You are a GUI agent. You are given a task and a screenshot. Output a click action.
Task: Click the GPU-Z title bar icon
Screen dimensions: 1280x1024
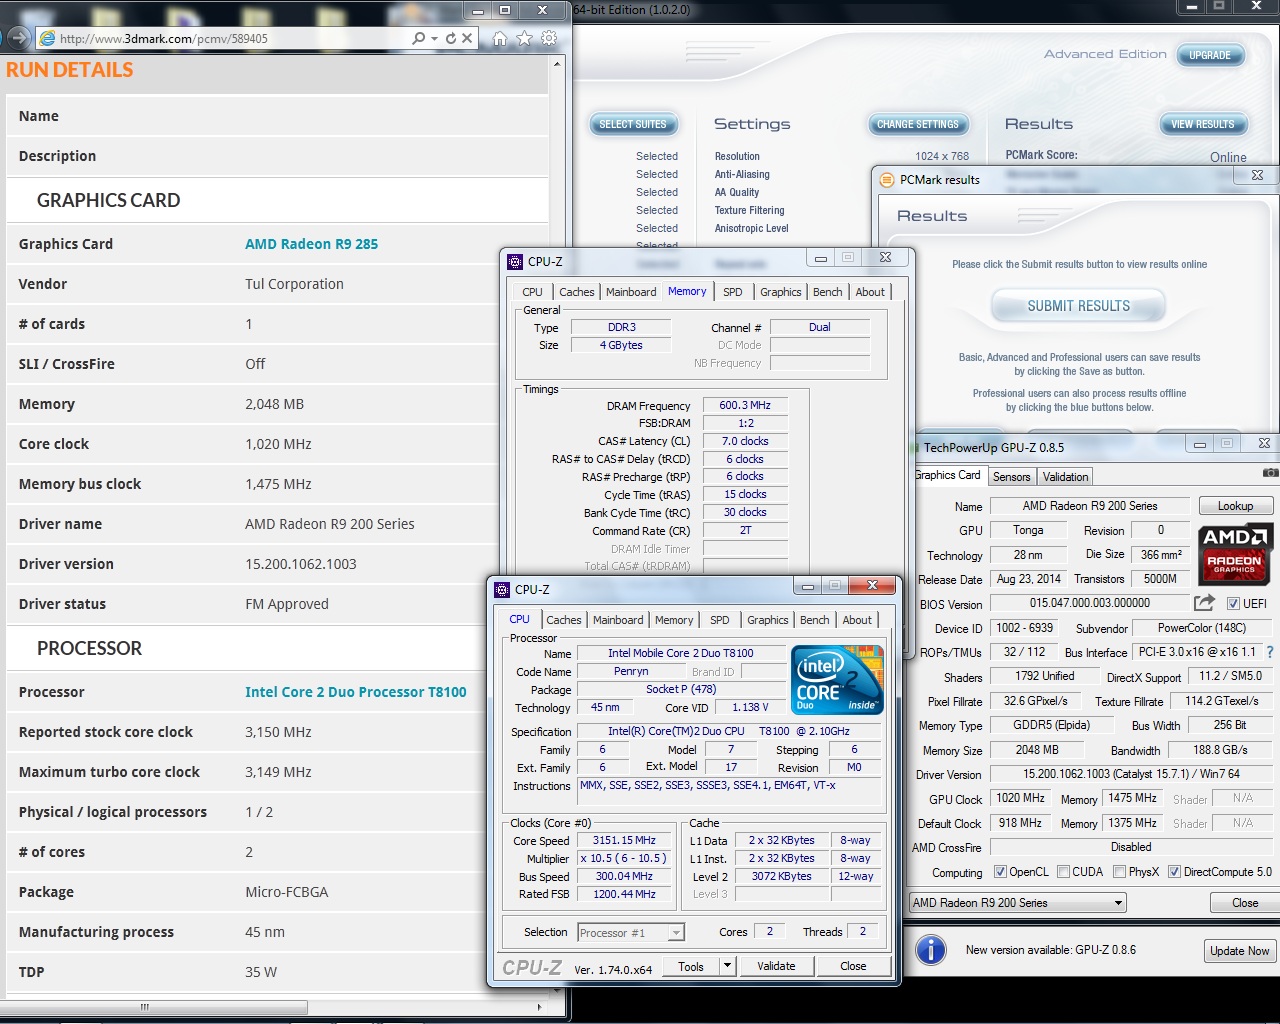pyautogui.click(x=915, y=447)
